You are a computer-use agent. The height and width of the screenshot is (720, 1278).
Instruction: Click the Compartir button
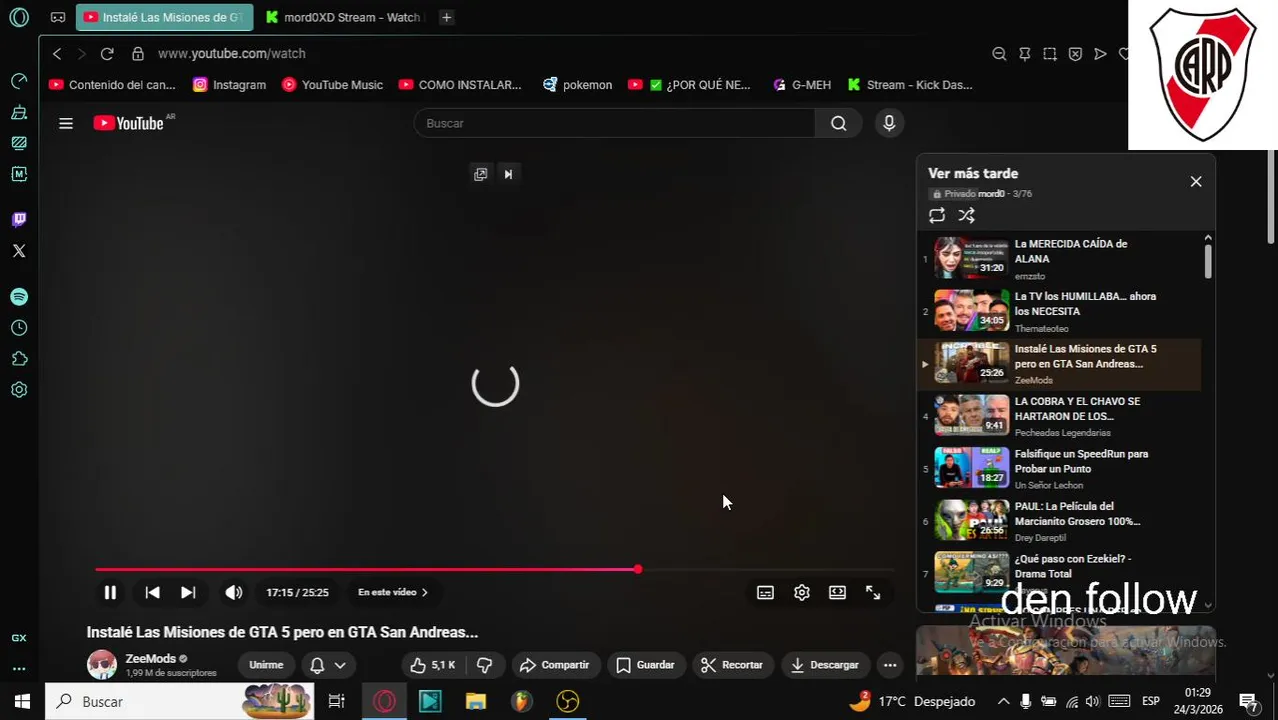pos(554,665)
